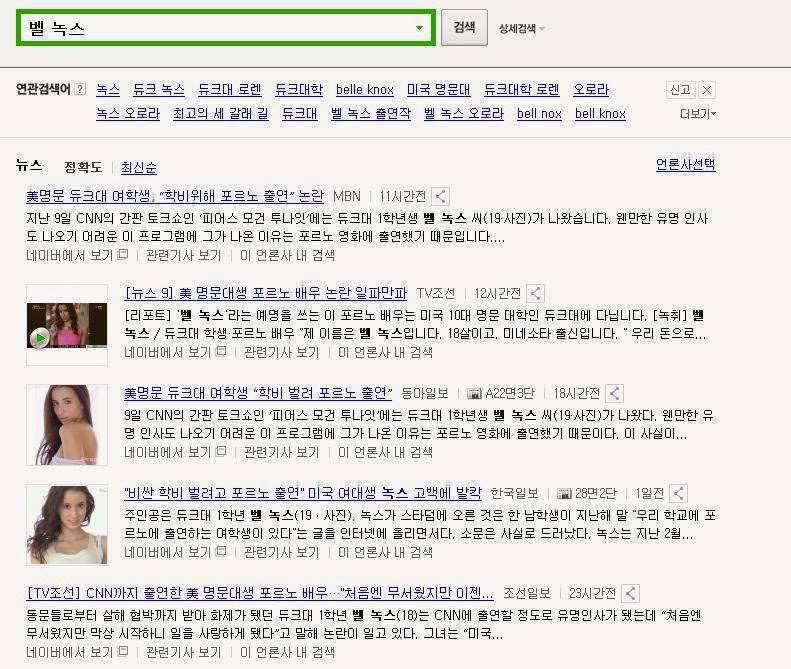The width and height of the screenshot is (791, 669).
Task: Select related search bell knox
Action: (600, 114)
